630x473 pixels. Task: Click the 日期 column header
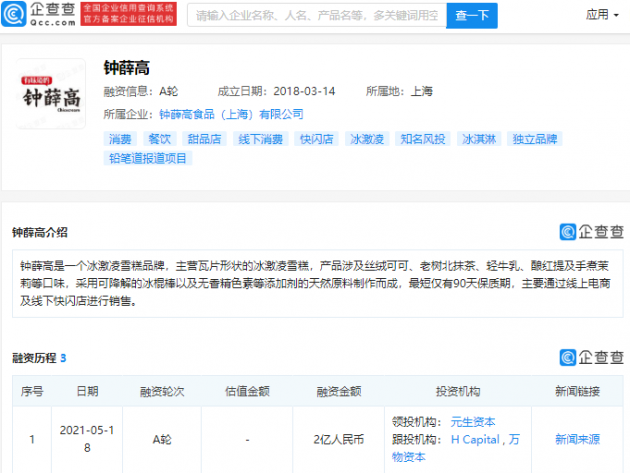point(87,391)
